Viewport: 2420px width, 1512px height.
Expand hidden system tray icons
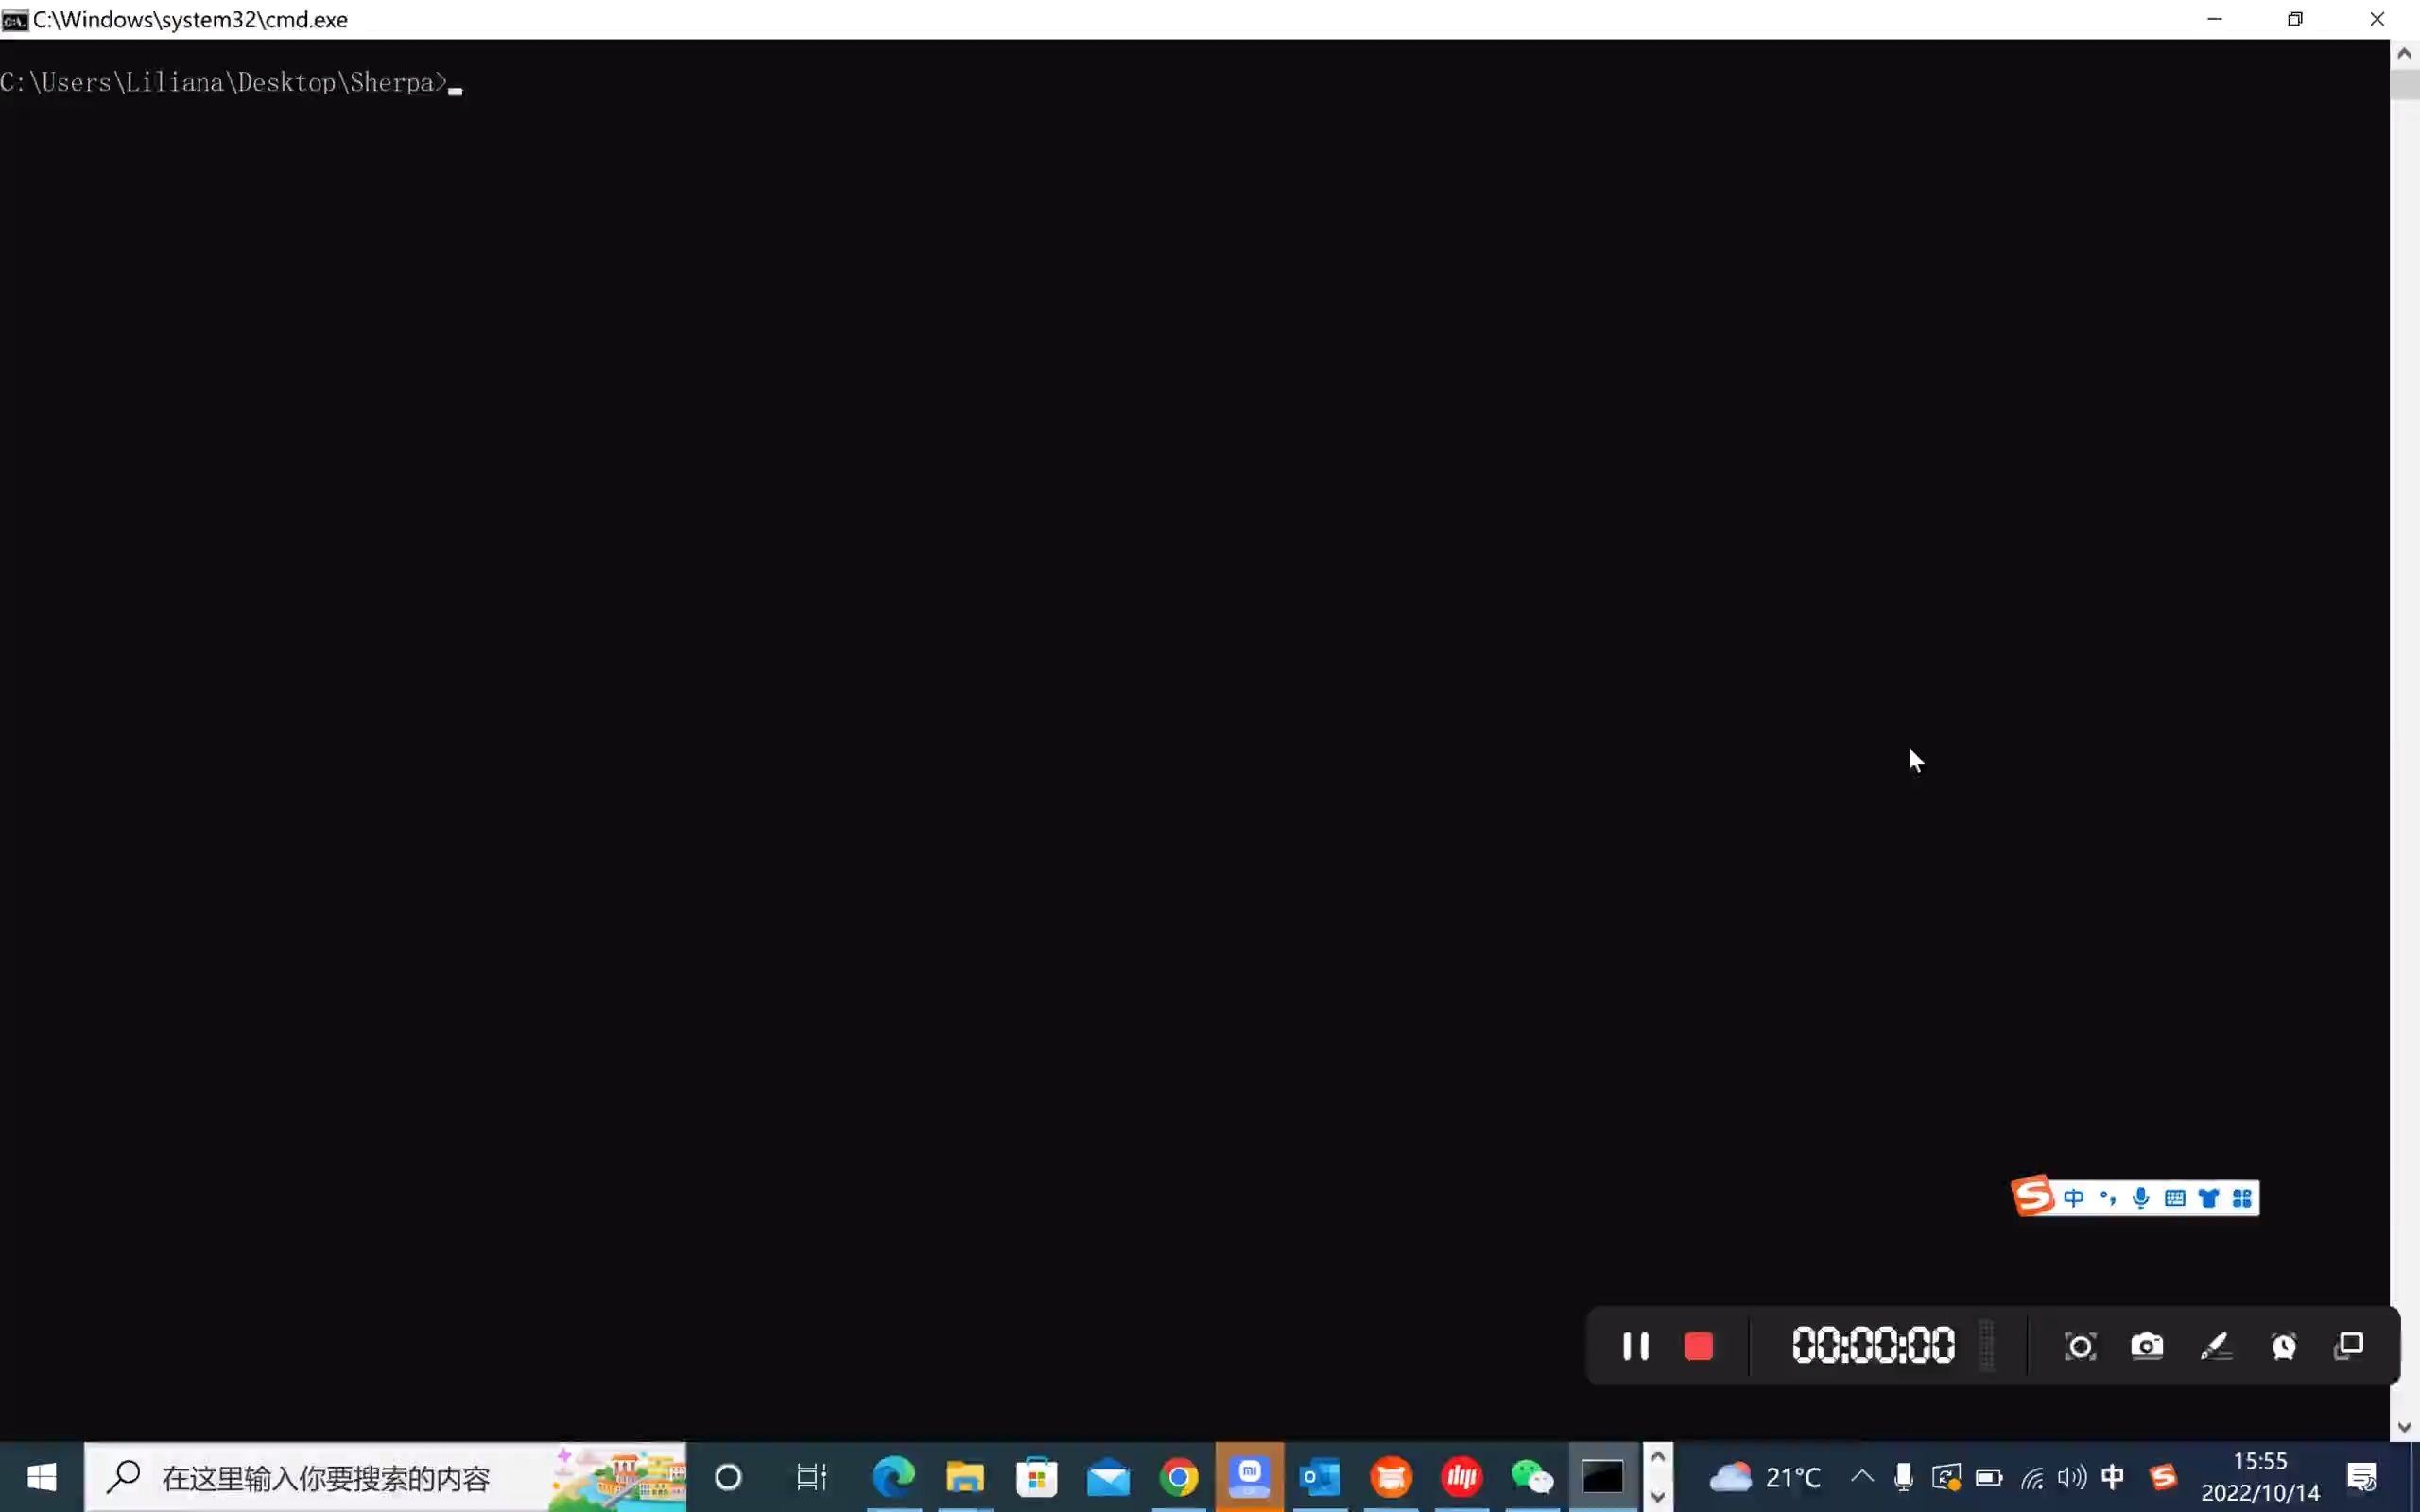click(1862, 1476)
